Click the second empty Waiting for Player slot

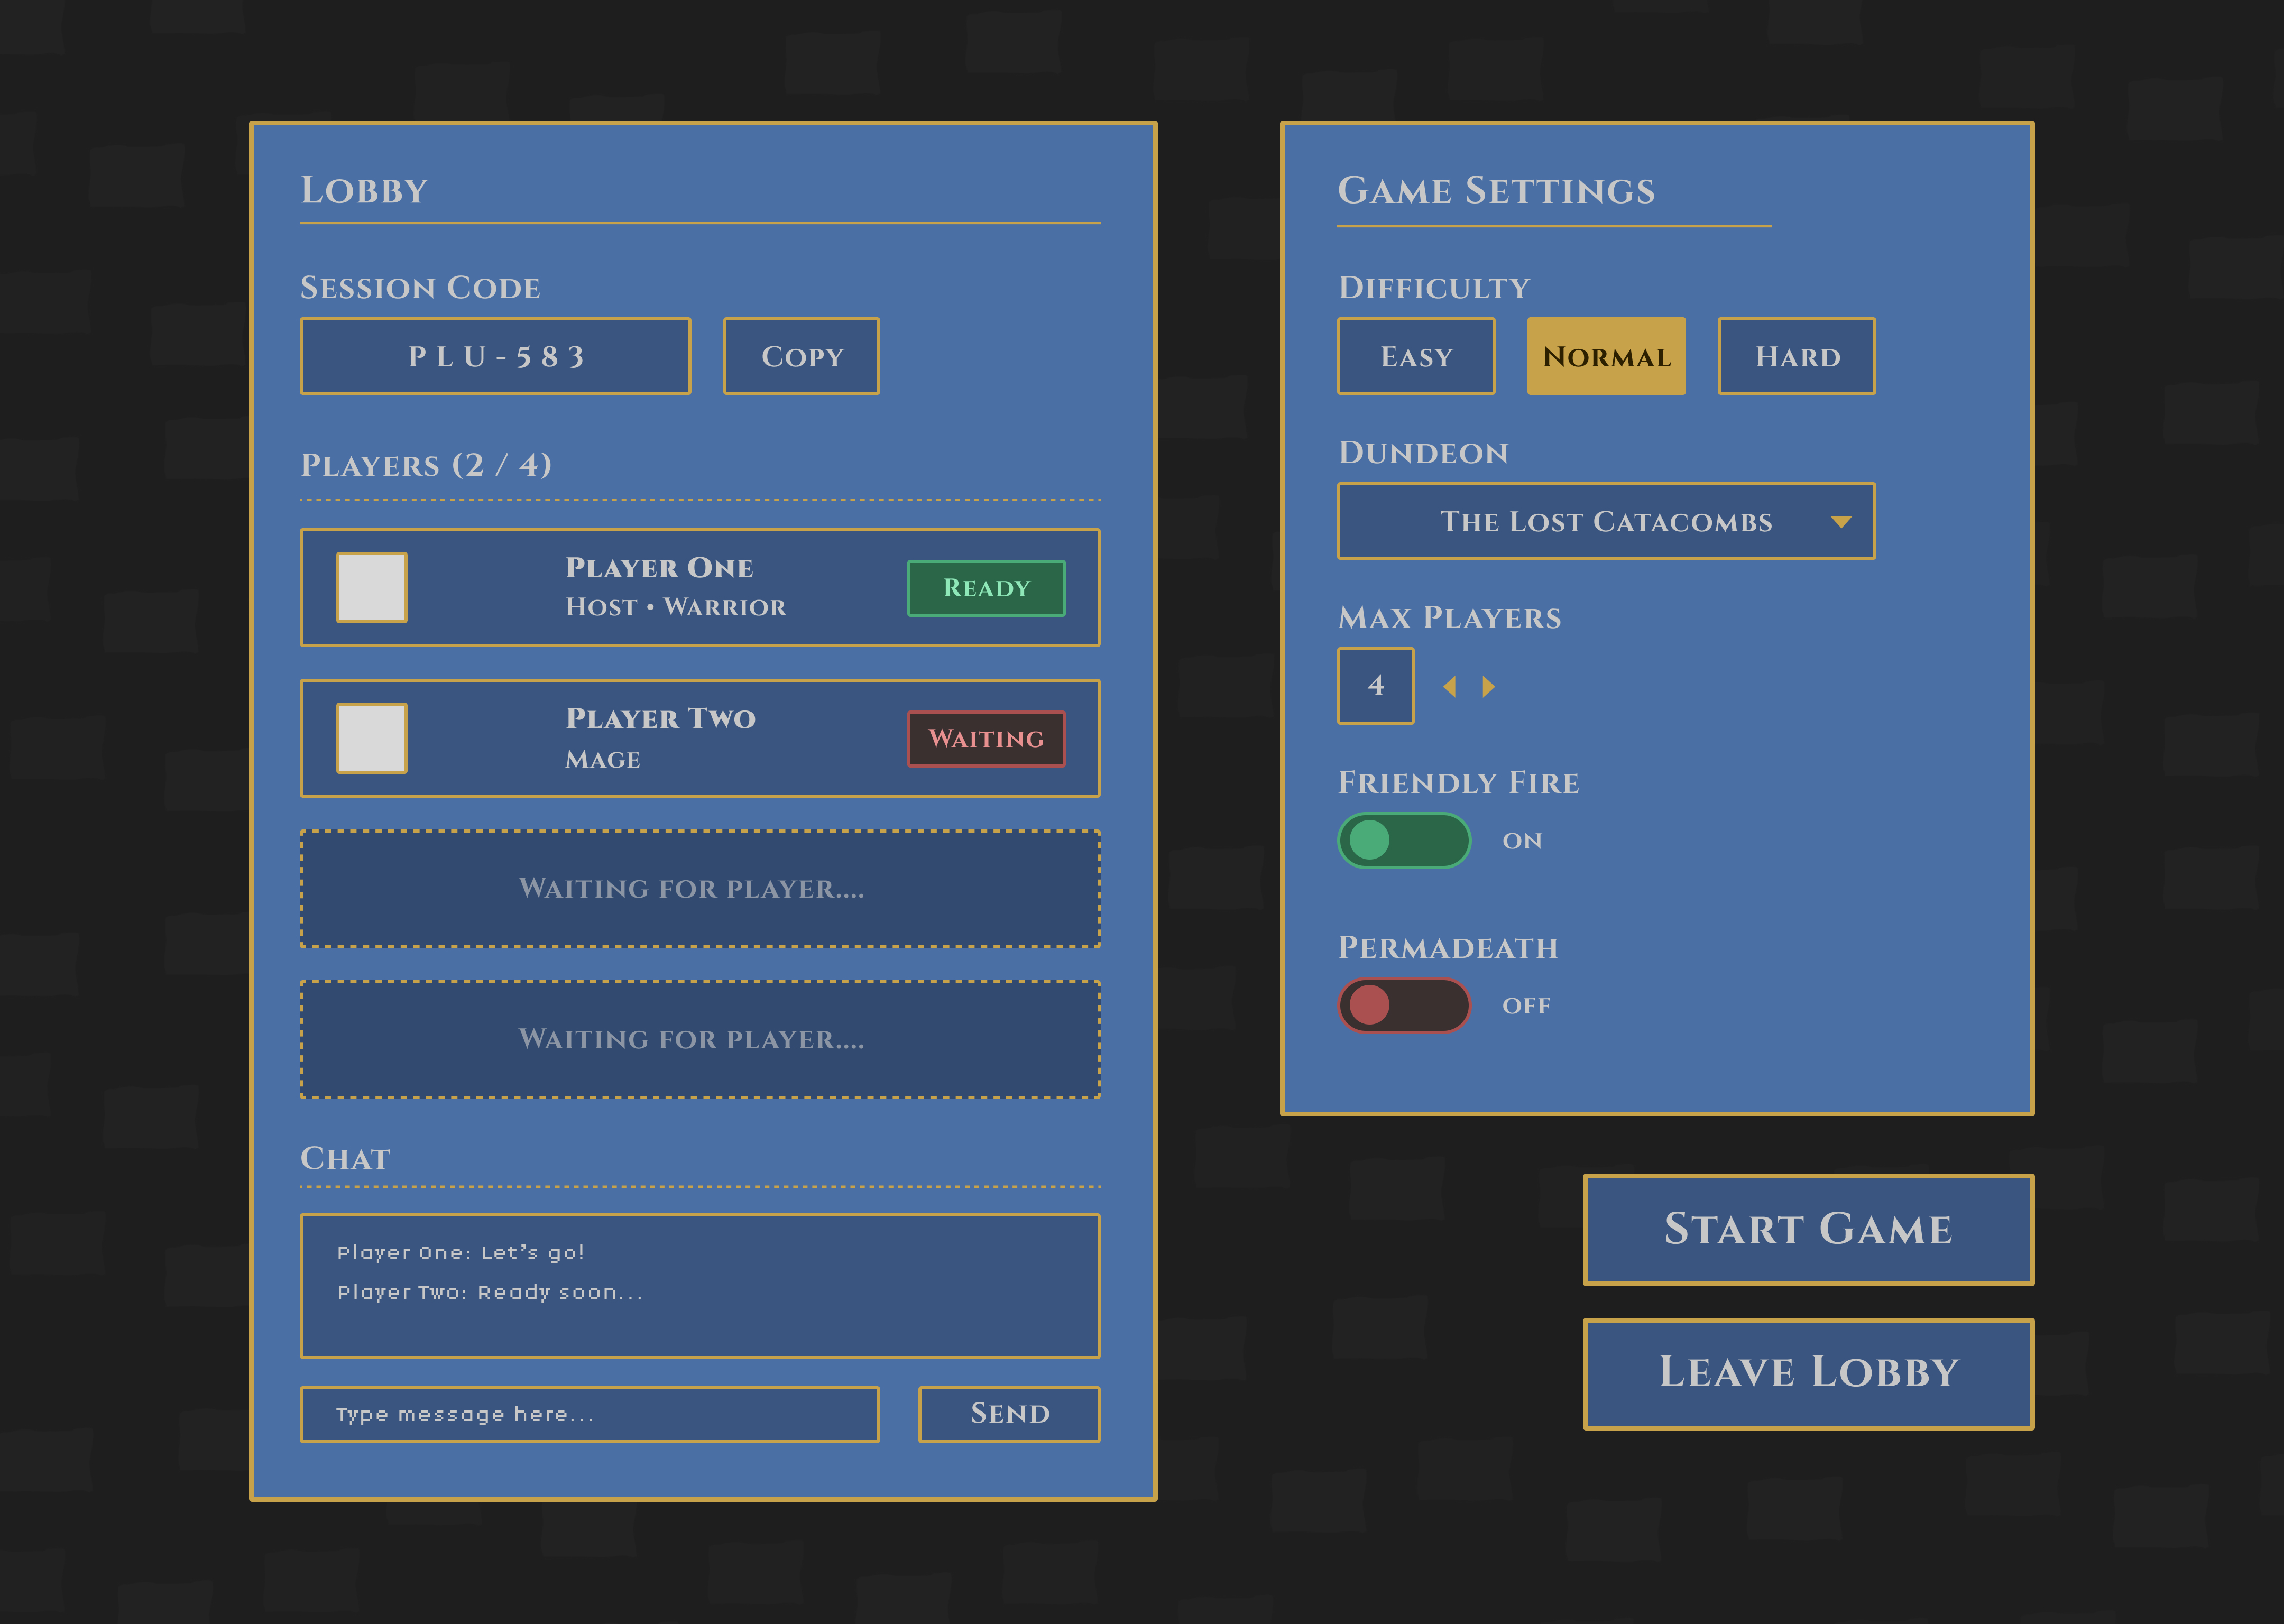pos(700,1040)
